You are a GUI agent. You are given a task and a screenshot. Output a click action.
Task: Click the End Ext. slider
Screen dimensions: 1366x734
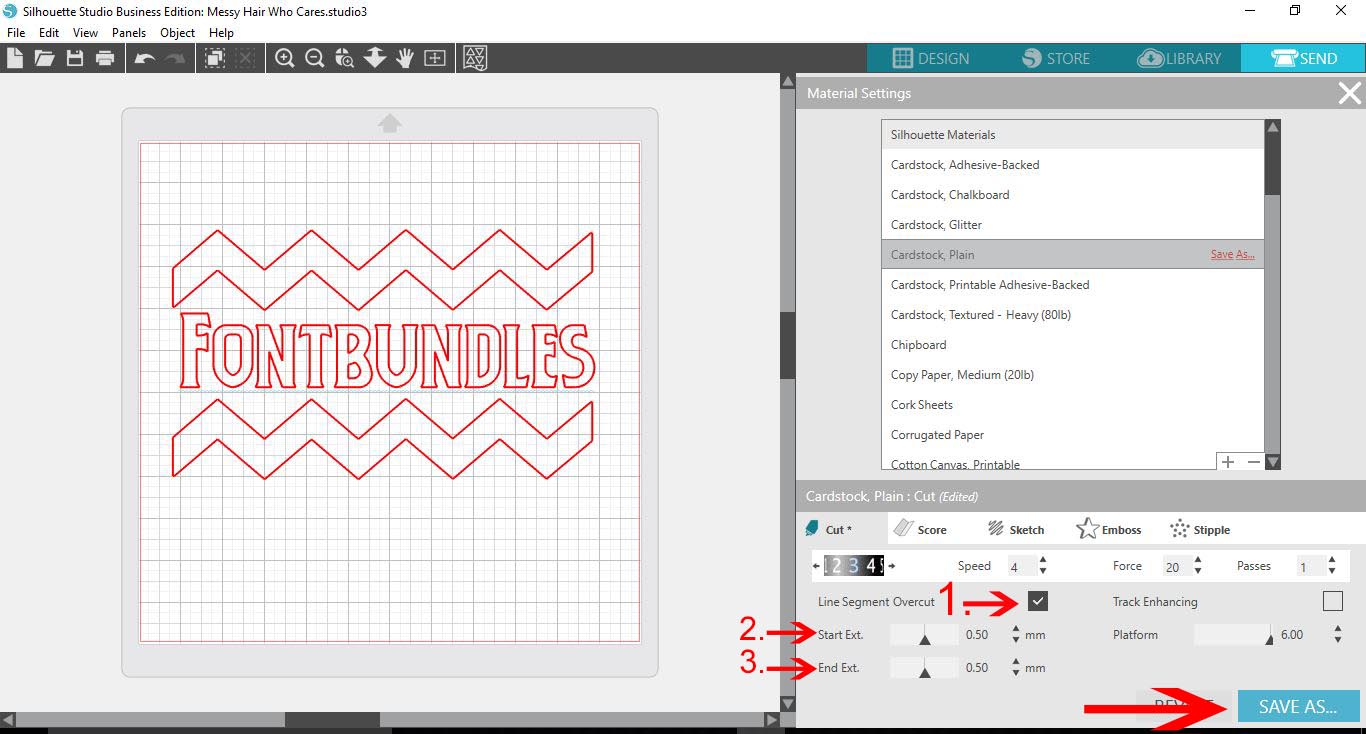(924, 668)
